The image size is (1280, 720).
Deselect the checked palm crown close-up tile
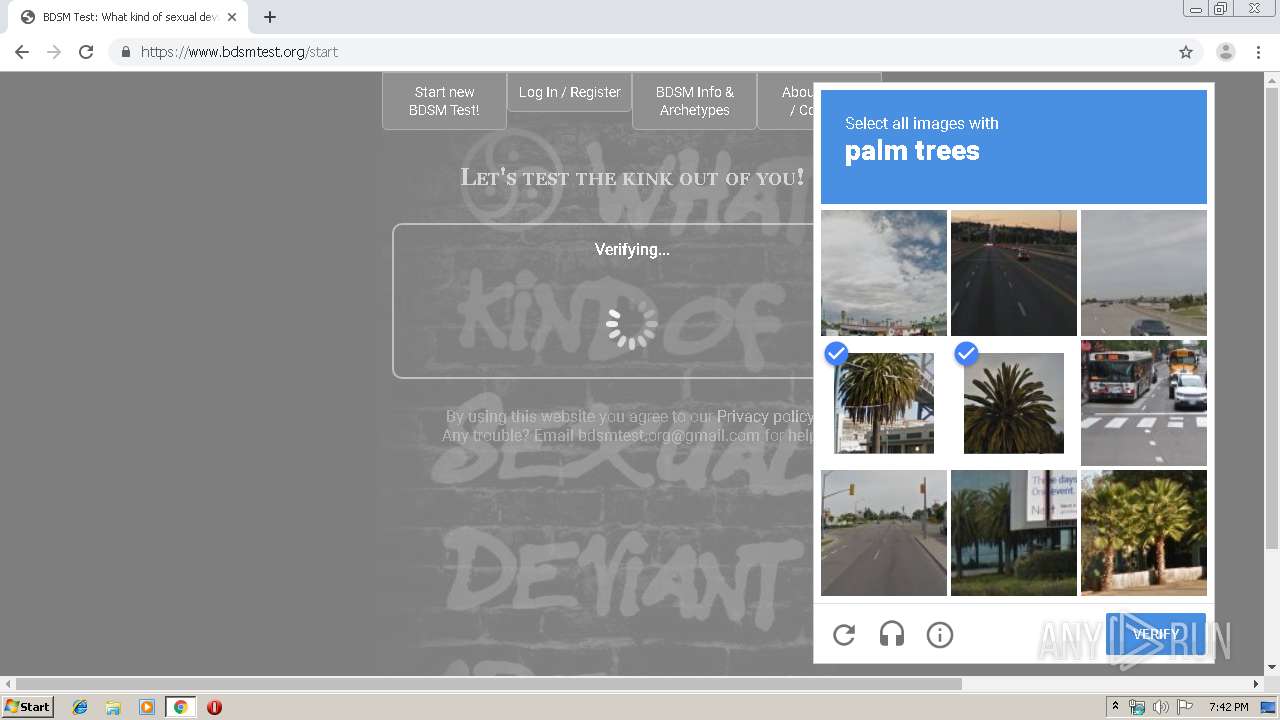[x=1014, y=403]
